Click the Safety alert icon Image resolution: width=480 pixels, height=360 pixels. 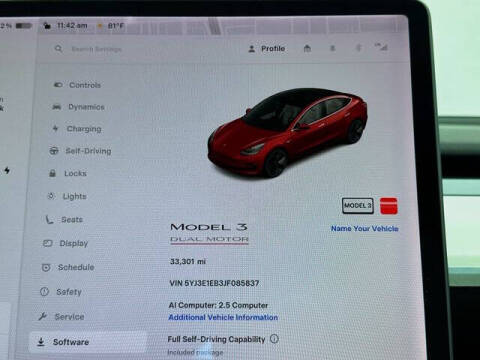(44, 292)
